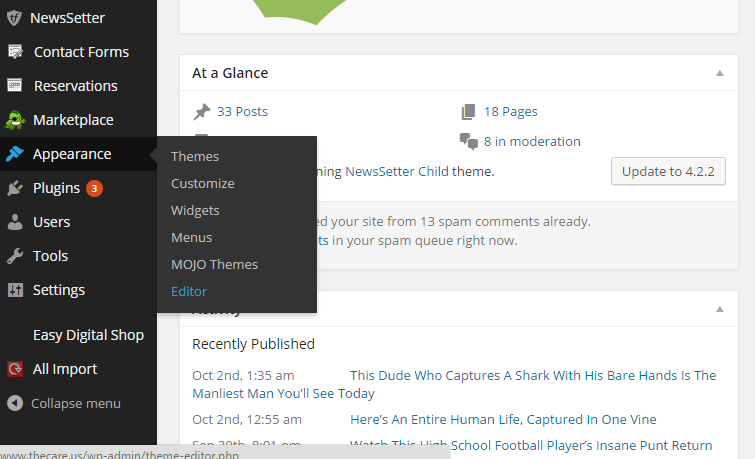Collapse menu using the arrow button

(15, 403)
